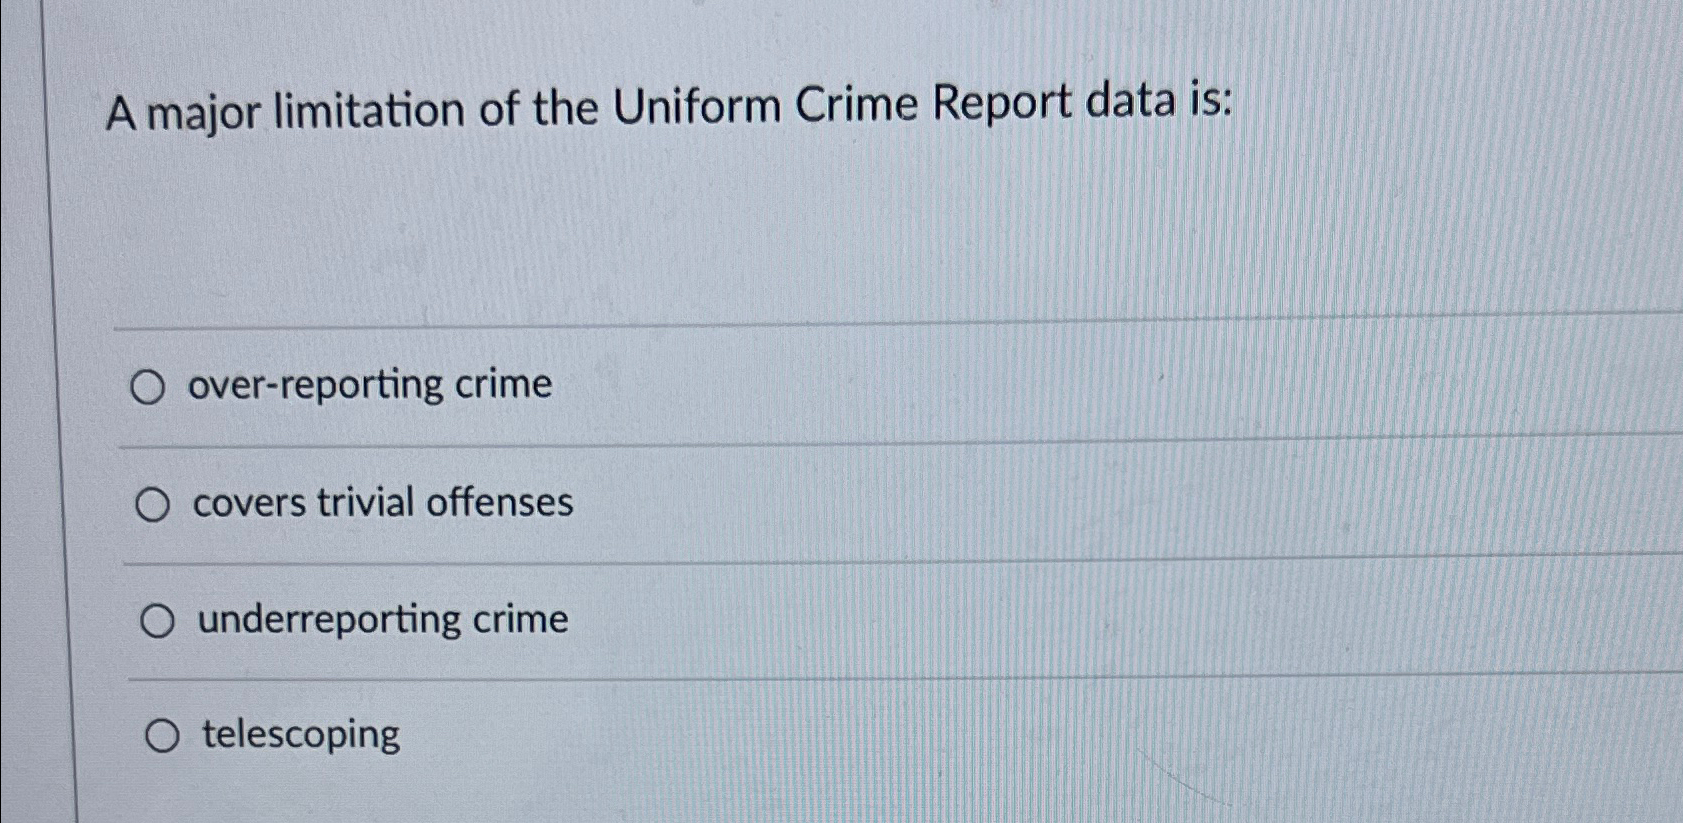Select the "telescoping" radio button
Image resolution: width=1683 pixels, height=823 pixels.
click(x=161, y=736)
